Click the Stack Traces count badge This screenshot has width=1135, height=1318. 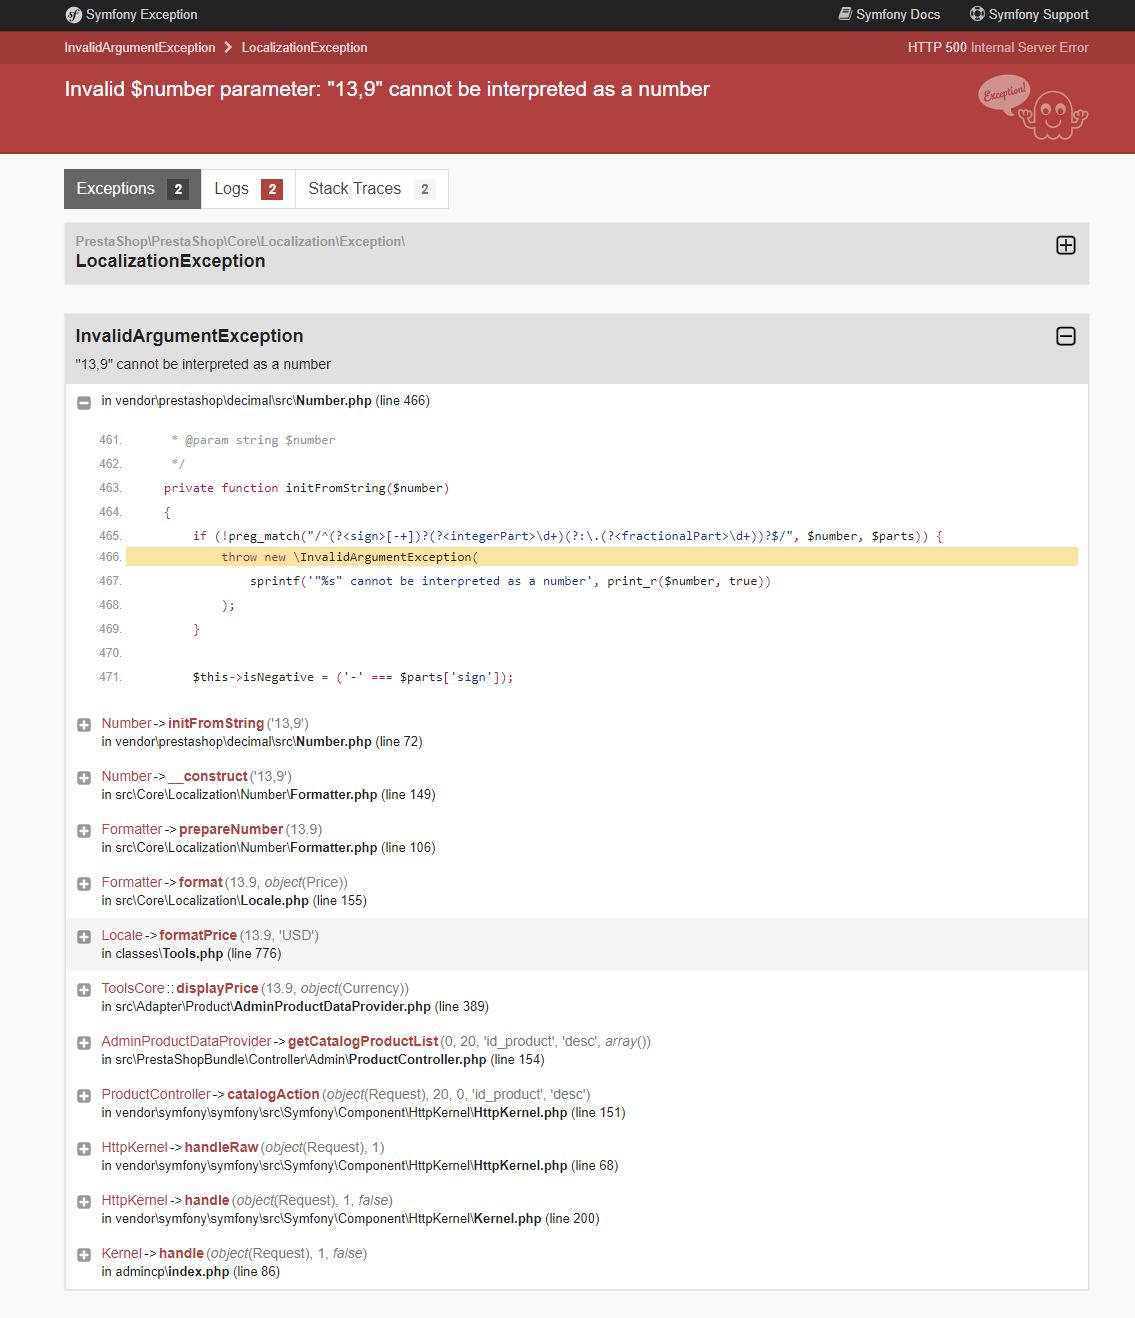tap(425, 189)
